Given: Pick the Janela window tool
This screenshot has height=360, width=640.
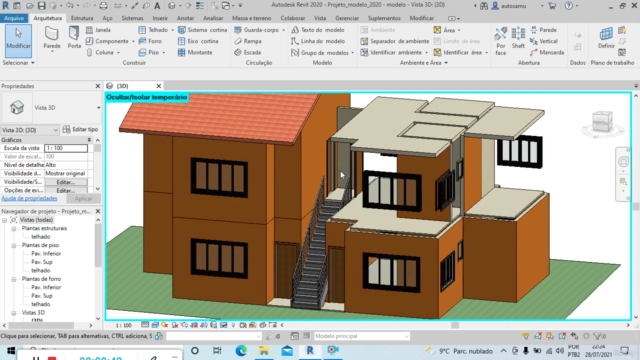Looking at the screenshot, I should click(98, 30).
